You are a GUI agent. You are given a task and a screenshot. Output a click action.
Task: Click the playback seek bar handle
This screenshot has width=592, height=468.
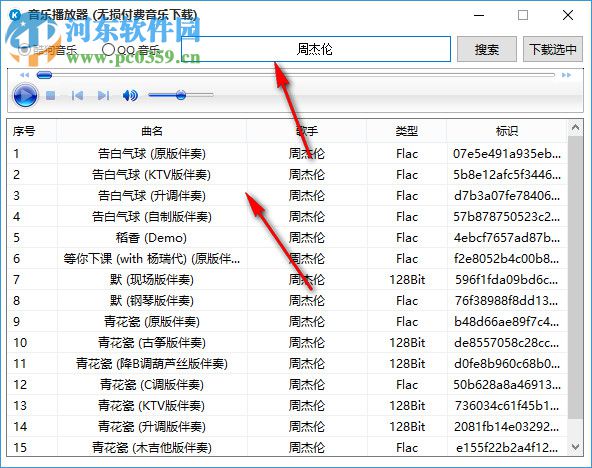click(44, 75)
